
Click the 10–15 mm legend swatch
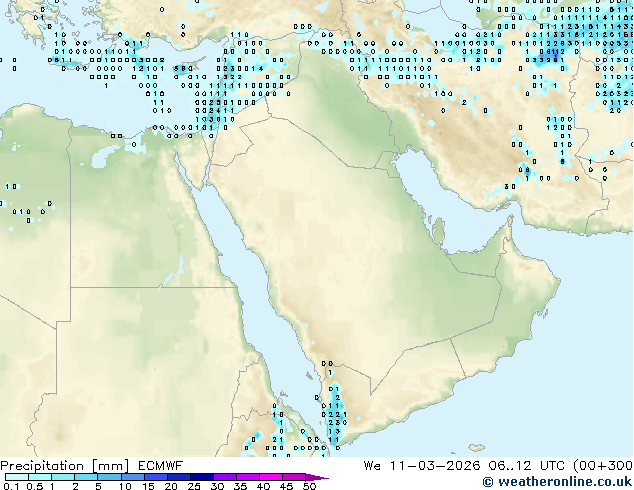133,477
